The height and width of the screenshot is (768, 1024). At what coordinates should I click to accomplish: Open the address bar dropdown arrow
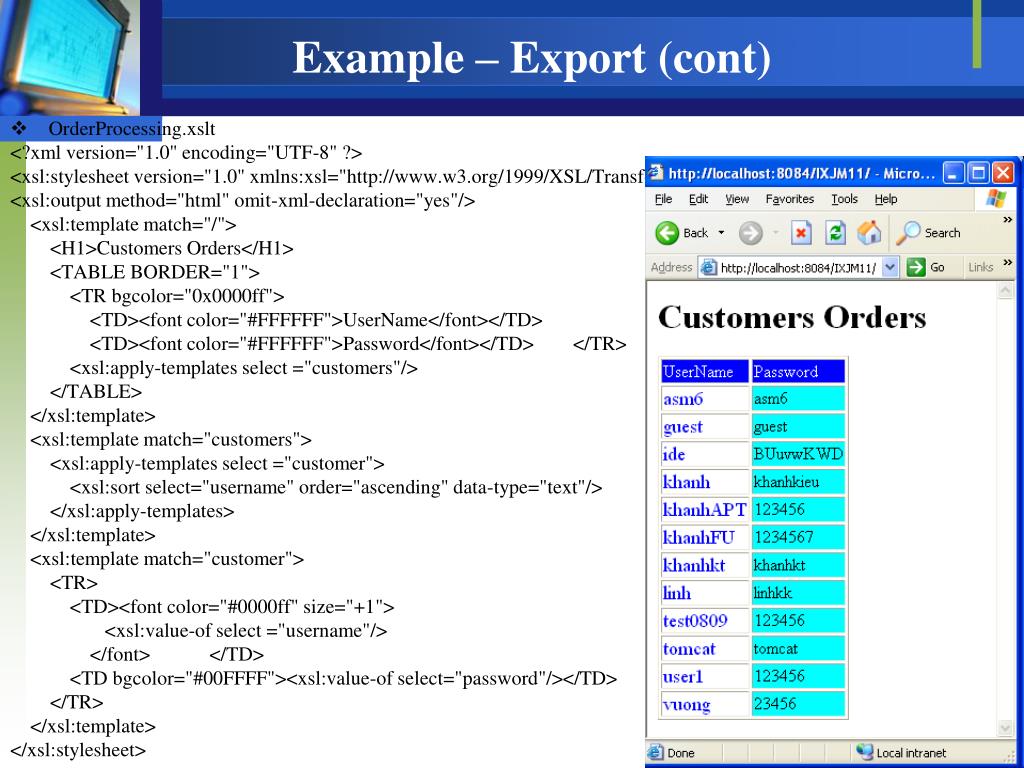point(890,266)
